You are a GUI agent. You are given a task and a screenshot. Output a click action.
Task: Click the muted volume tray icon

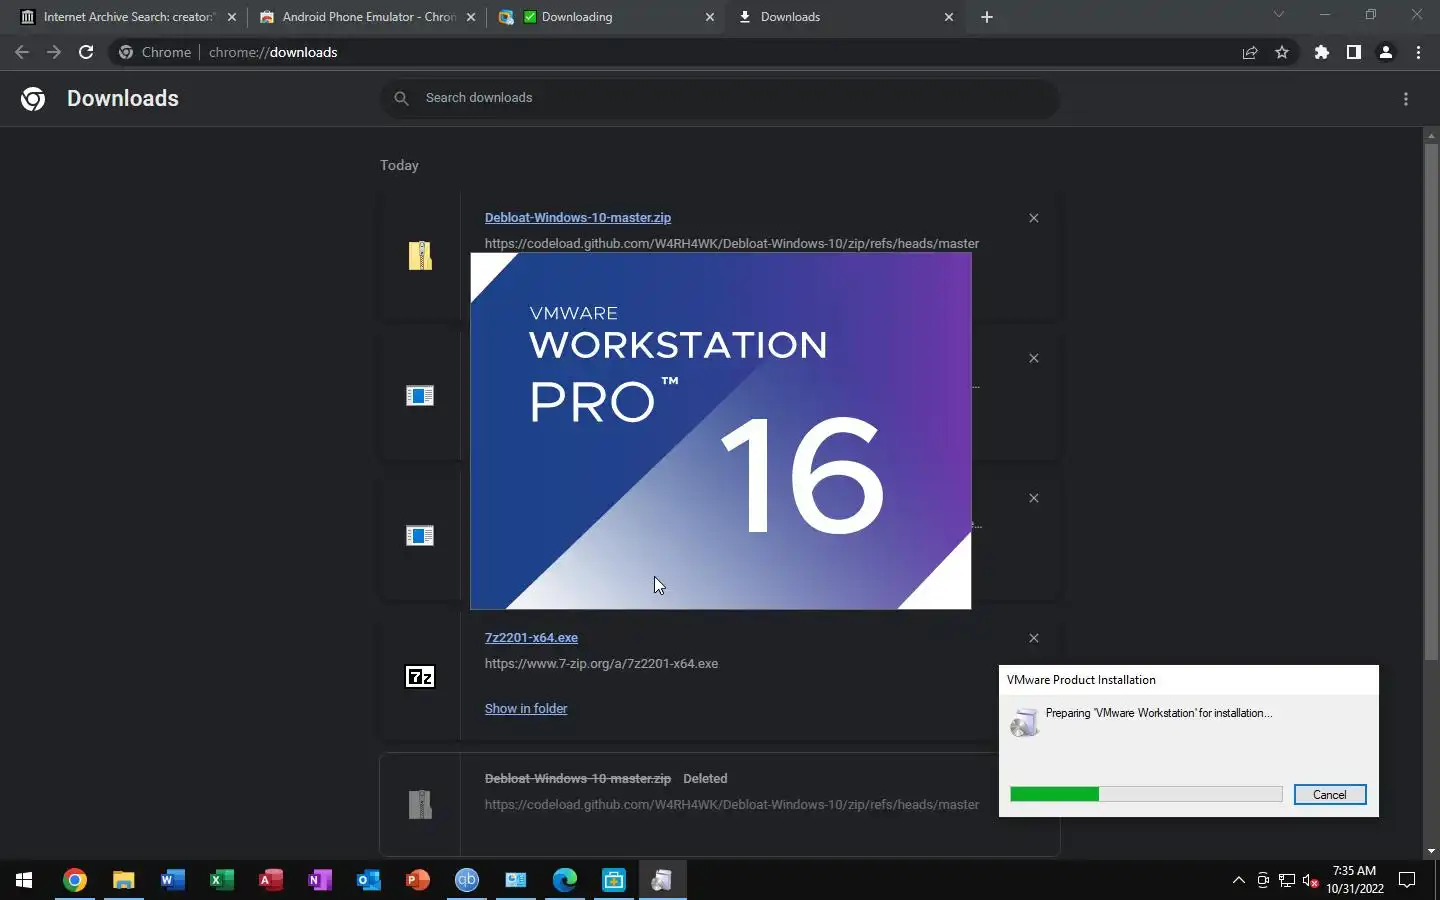1311,880
